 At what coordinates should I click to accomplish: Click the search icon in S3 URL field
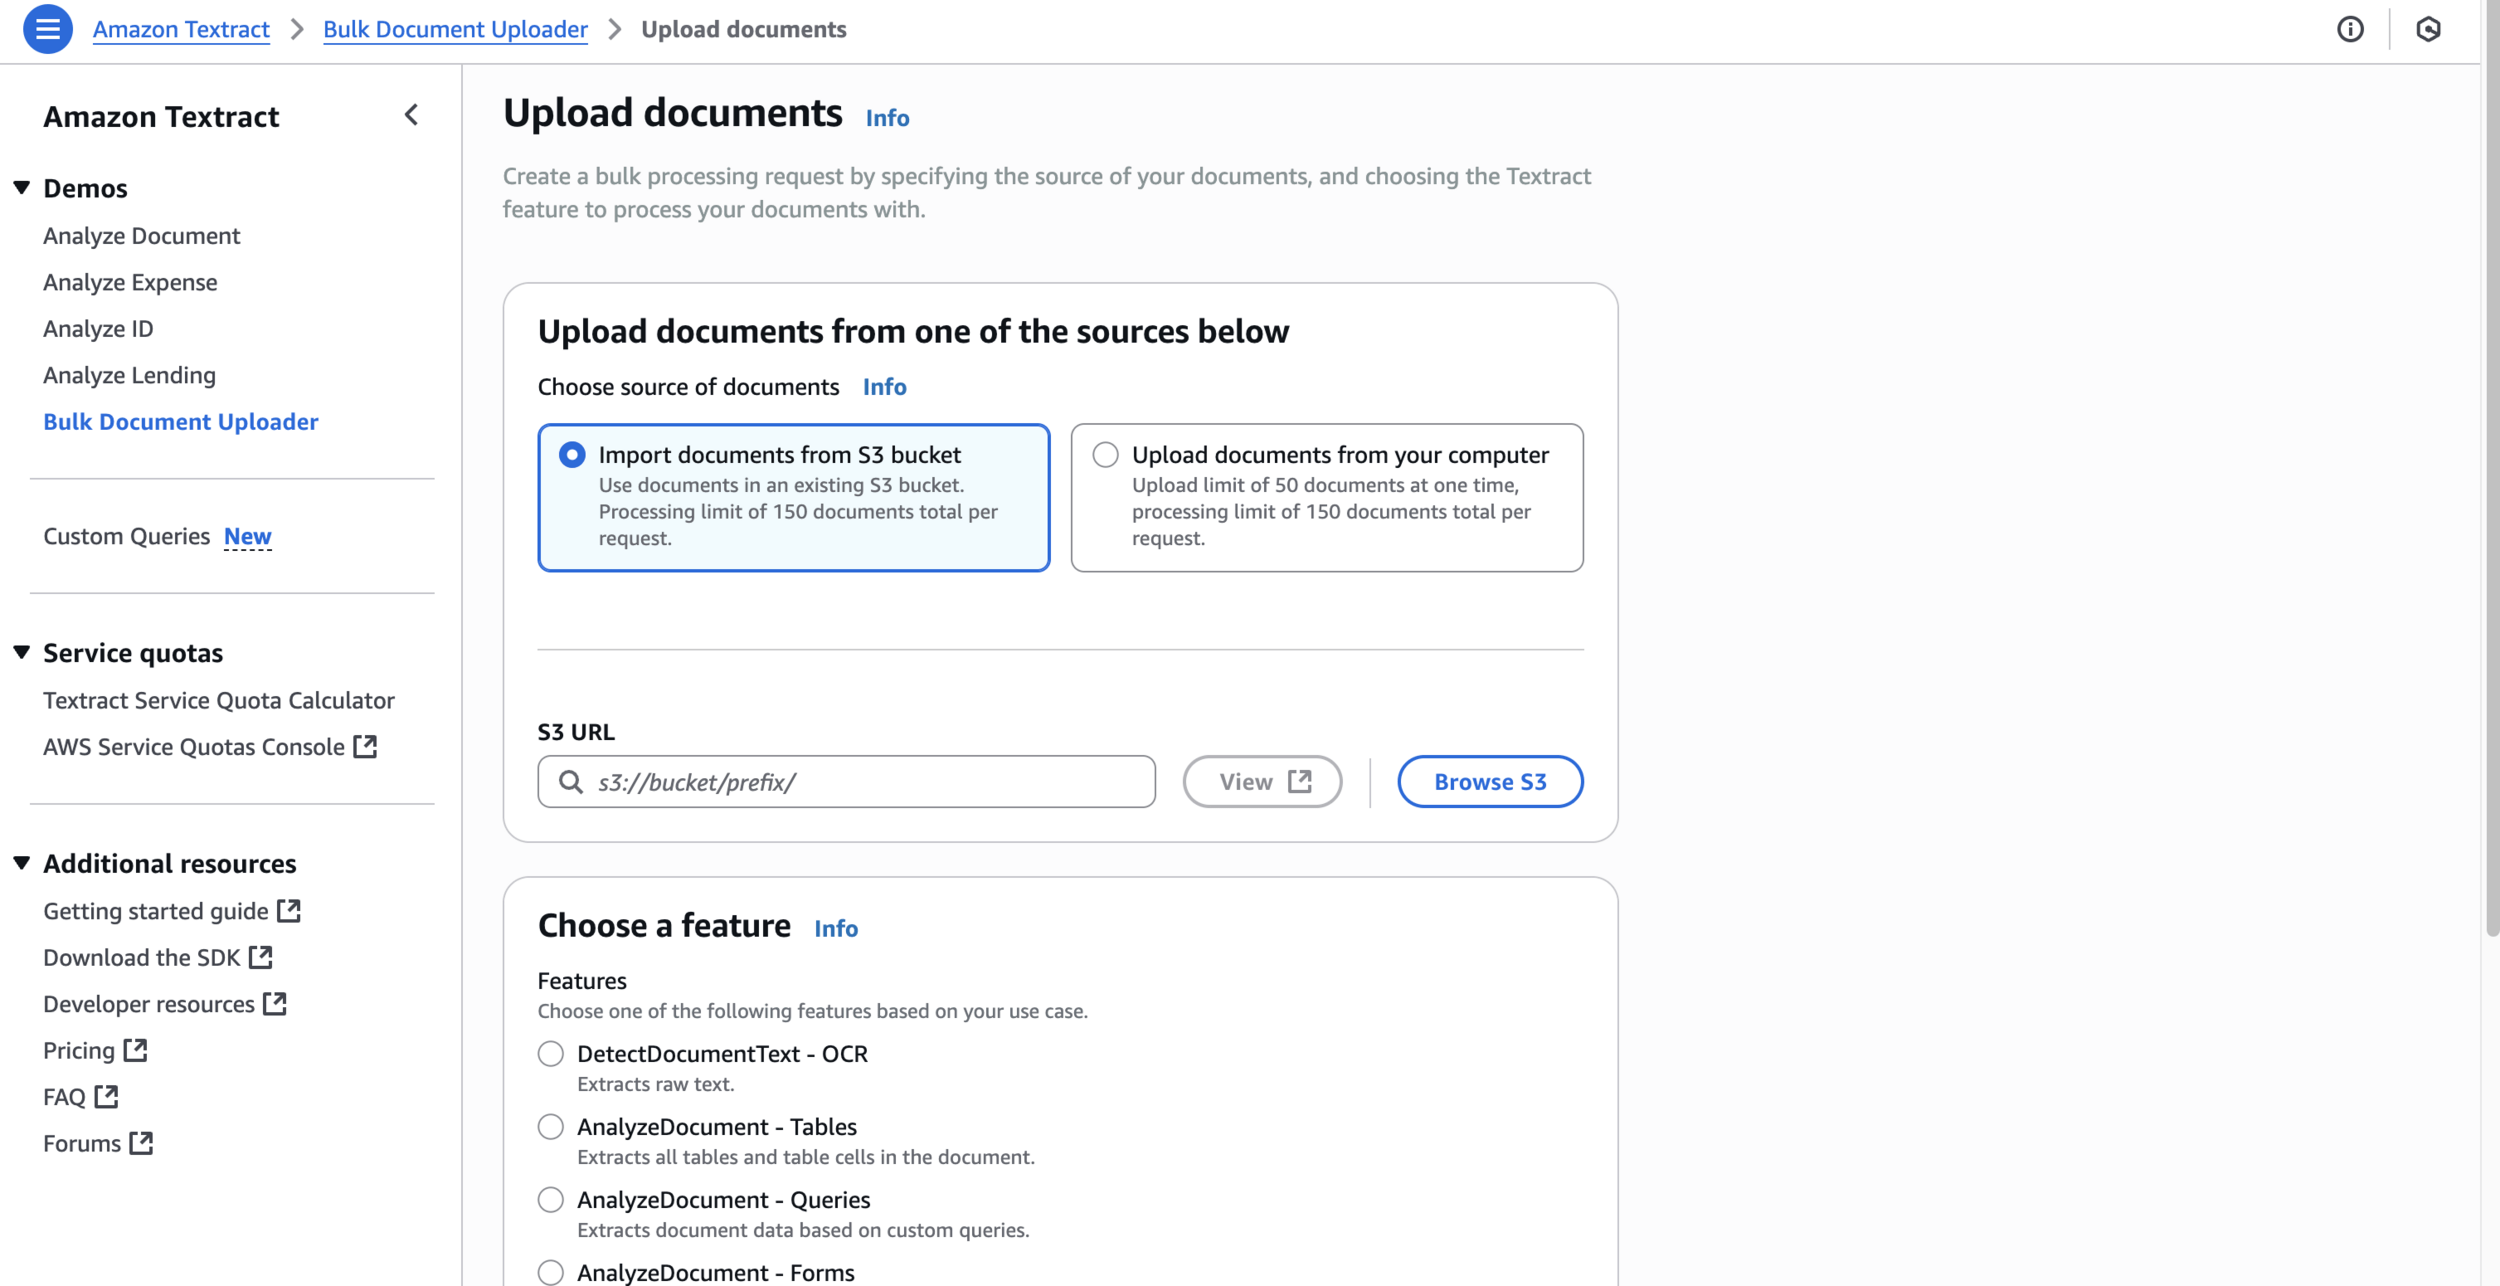coord(571,782)
